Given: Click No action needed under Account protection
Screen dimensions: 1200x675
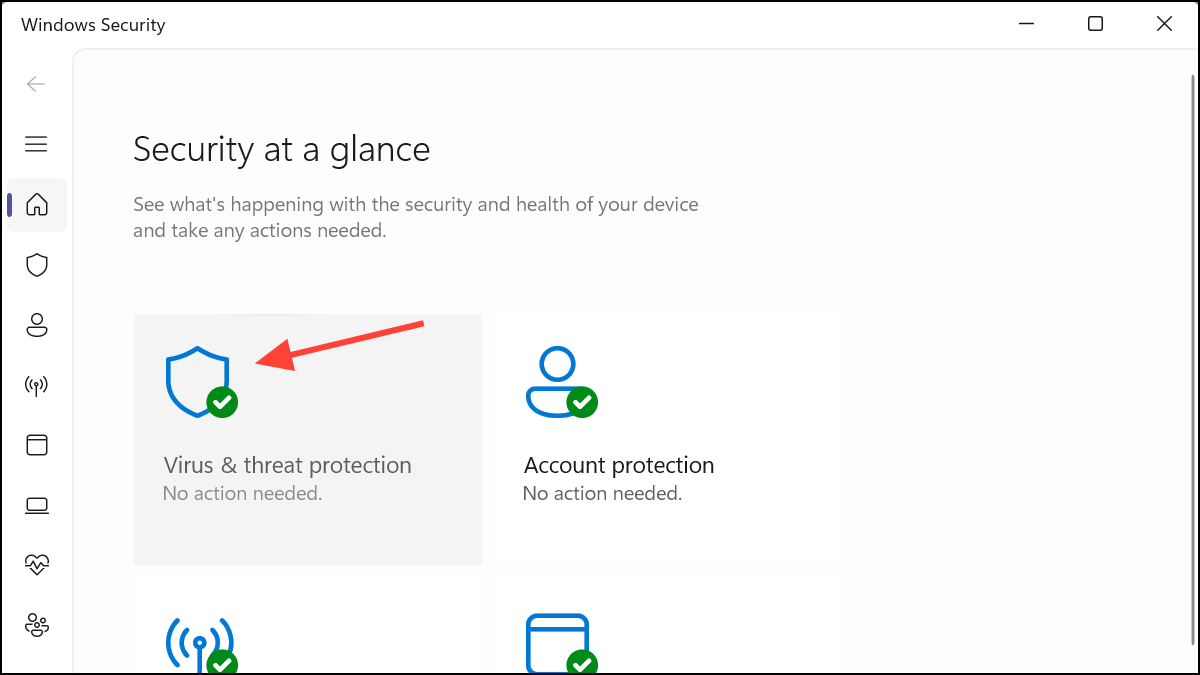Looking at the screenshot, I should point(602,493).
